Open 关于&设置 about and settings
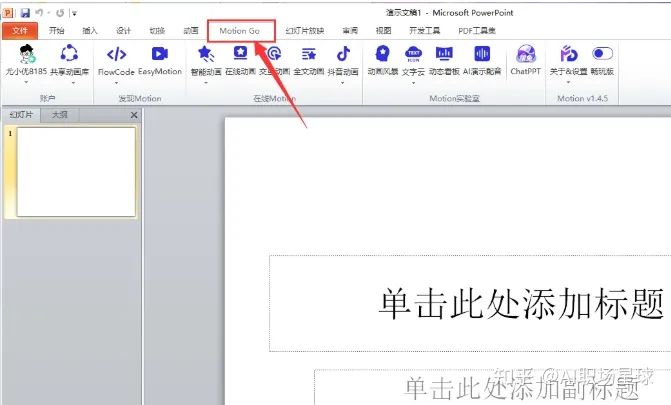This screenshot has height=405, width=671. point(569,54)
